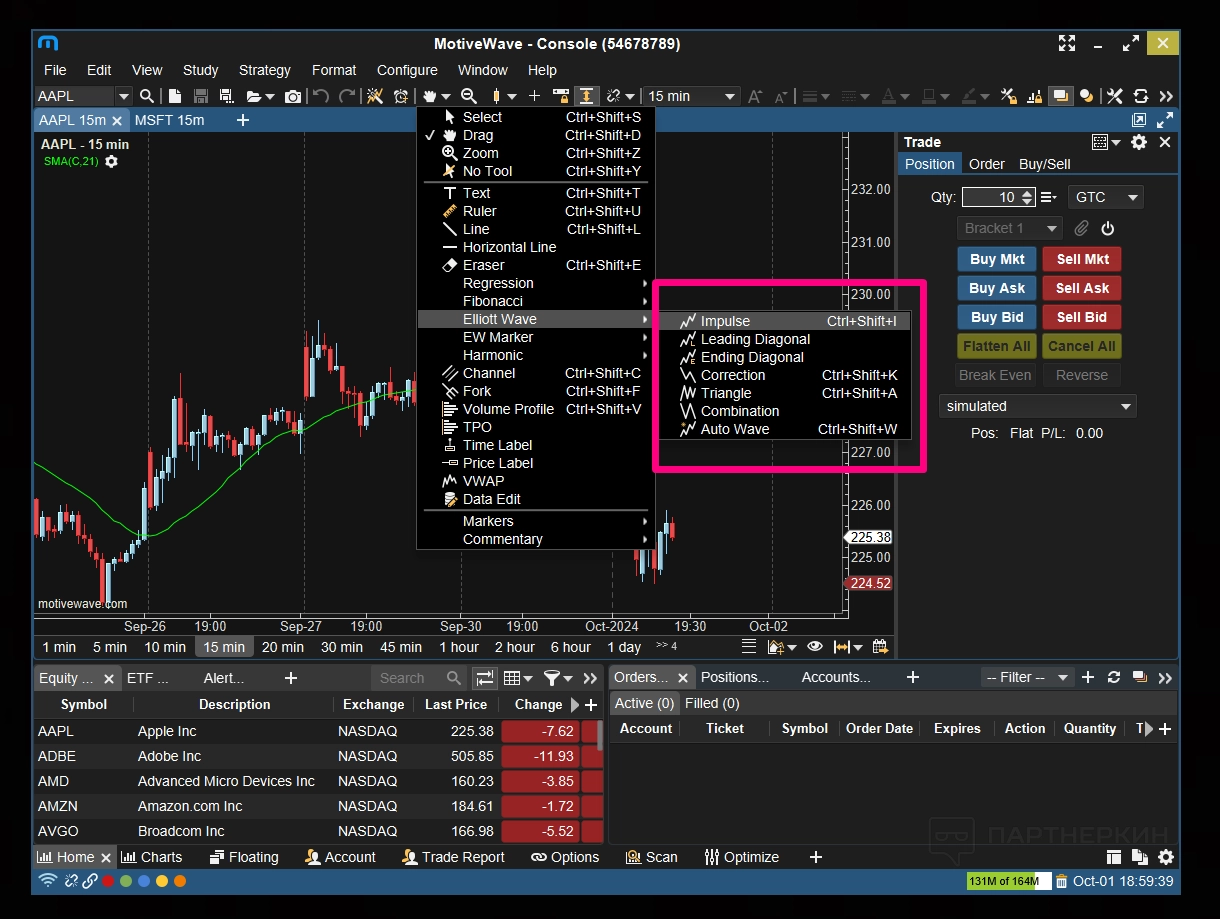Click the zoom out magnifier icon
Image resolution: width=1220 pixels, height=919 pixels.
click(x=468, y=96)
